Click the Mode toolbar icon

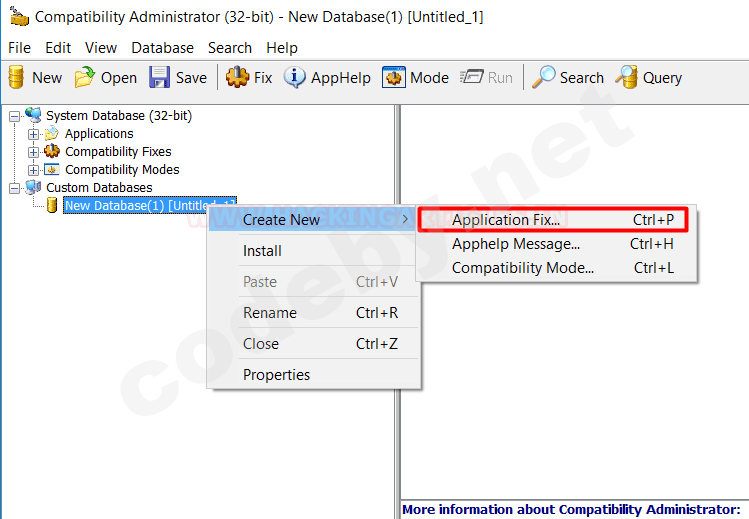coord(394,77)
